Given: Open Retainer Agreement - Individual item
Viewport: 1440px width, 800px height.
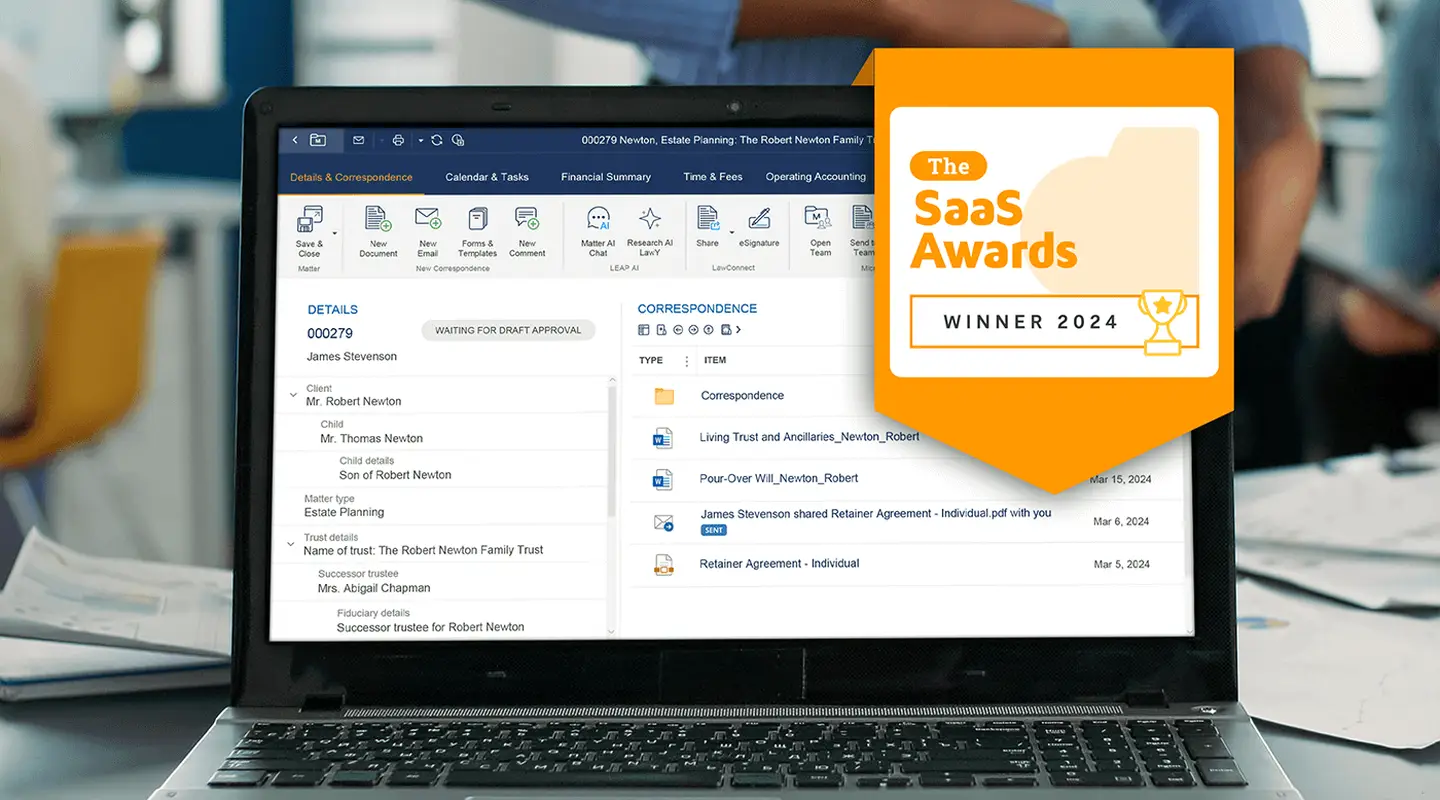Looking at the screenshot, I should 779,563.
